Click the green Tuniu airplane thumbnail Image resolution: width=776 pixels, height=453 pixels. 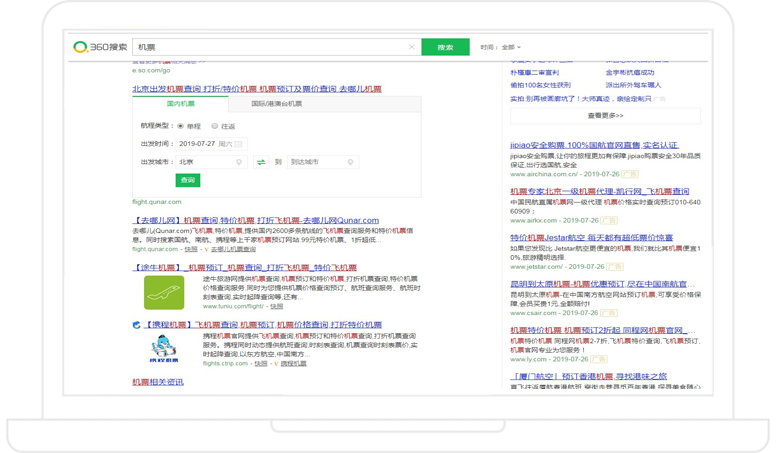coord(164,292)
